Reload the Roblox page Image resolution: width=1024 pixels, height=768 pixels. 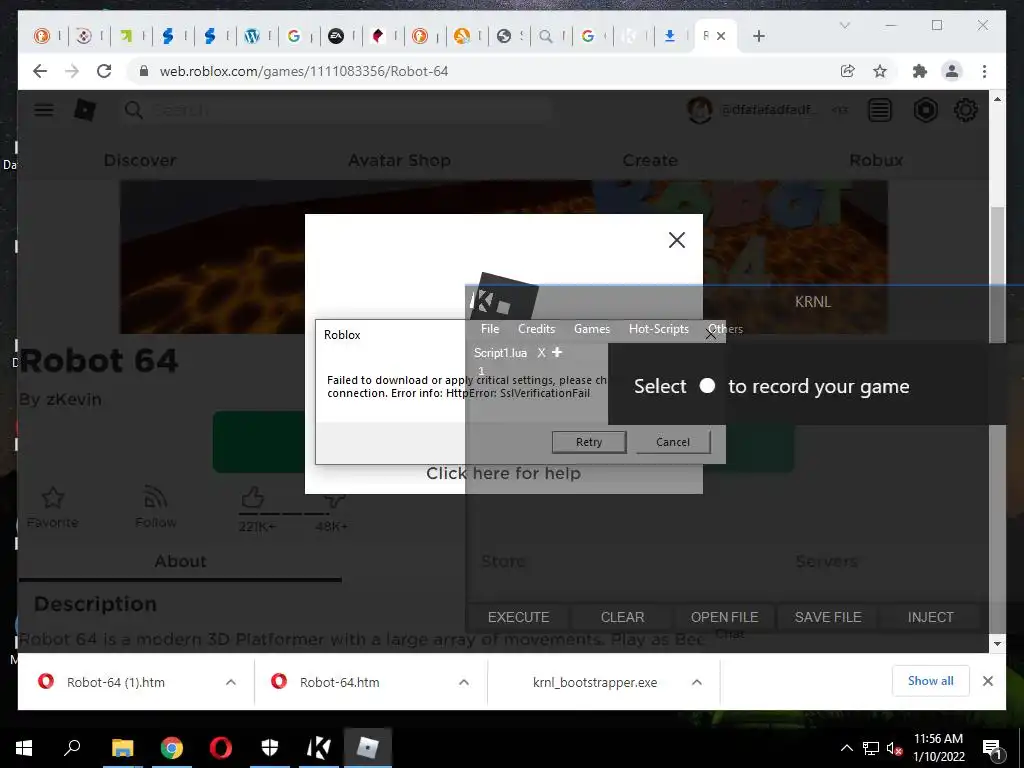pos(104,71)
